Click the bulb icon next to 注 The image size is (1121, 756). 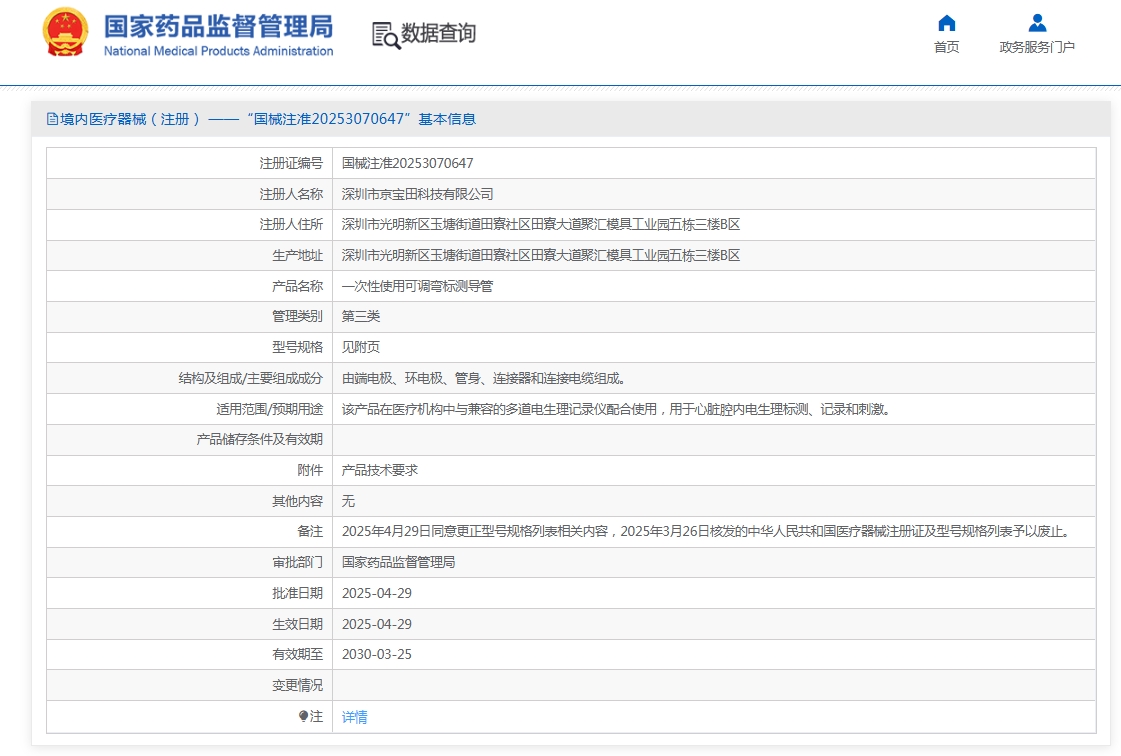click(x=303, y=716)
